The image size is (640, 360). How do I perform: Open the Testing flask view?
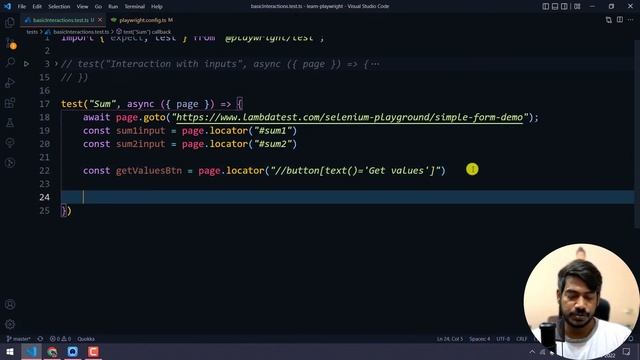pos(10,122)
